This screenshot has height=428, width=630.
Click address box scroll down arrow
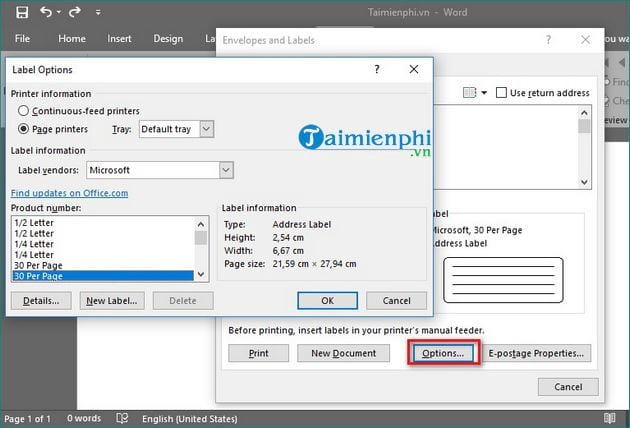584,182
